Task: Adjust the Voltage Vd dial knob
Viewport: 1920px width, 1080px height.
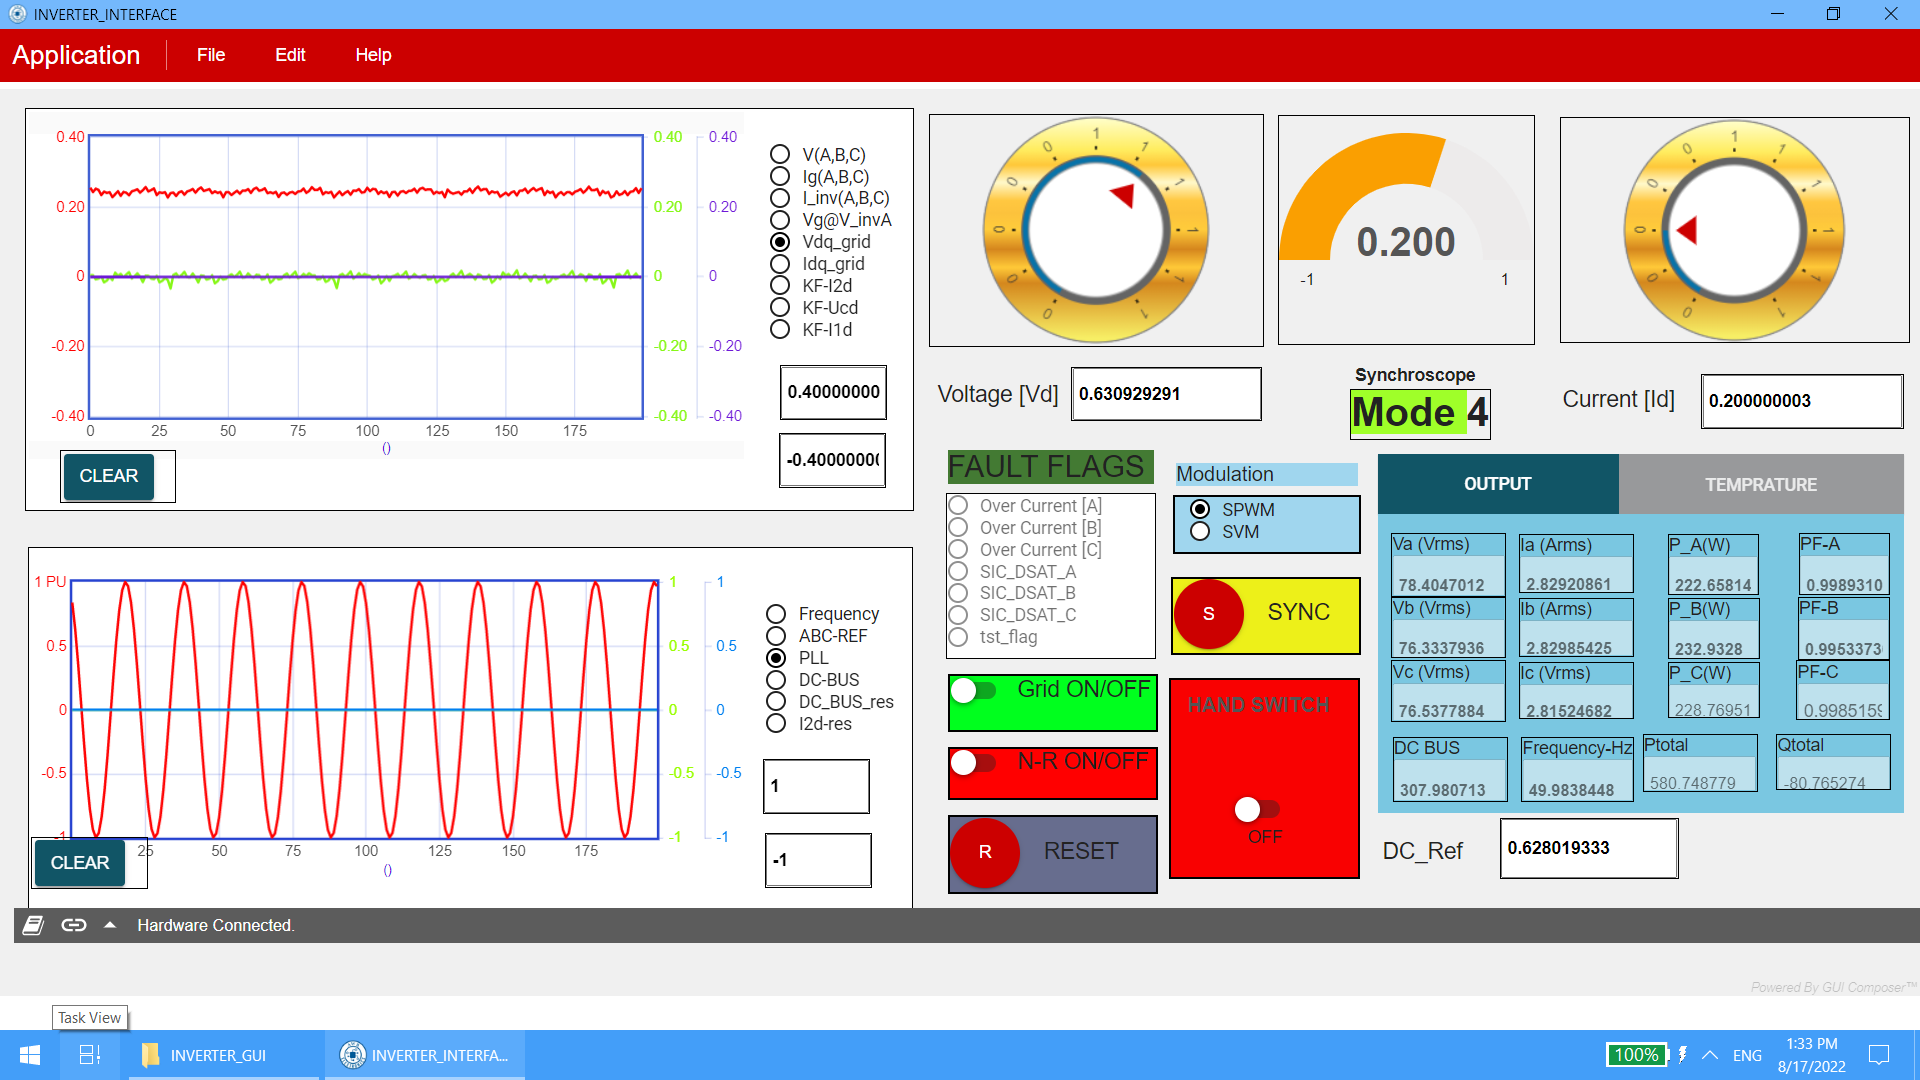Action: pos(1096,230)
